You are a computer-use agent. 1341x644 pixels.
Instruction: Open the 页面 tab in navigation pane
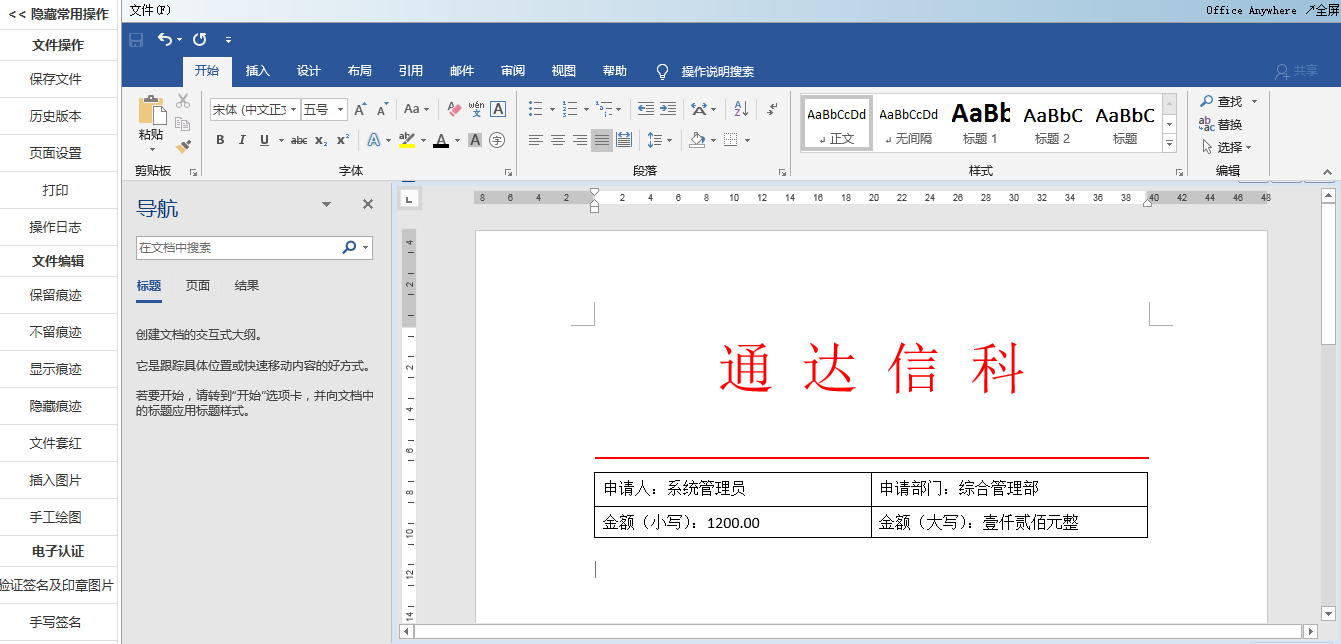tap(198, 286)
